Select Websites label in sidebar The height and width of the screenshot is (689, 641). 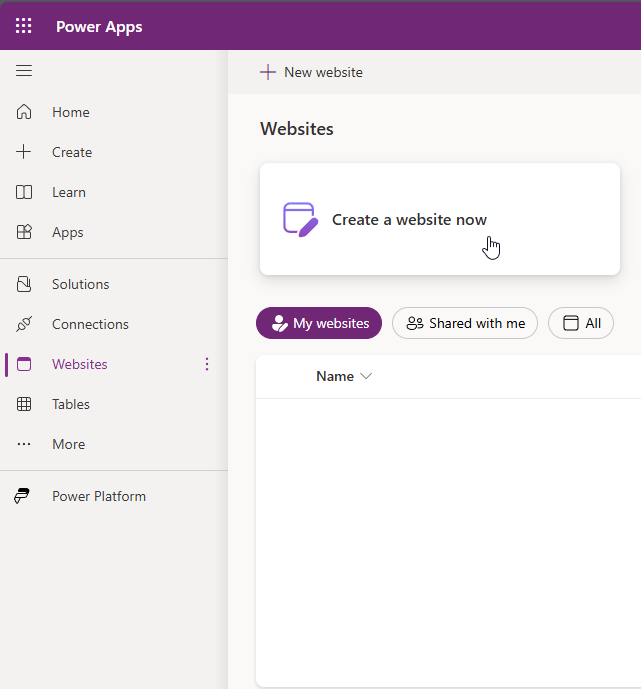click(x=80, y=364)
